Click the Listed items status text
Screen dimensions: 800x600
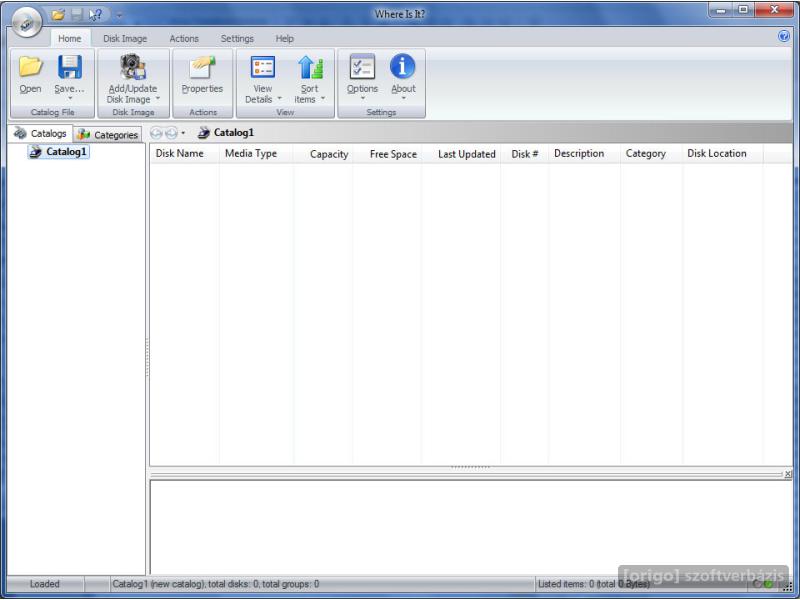click(594, 584)
